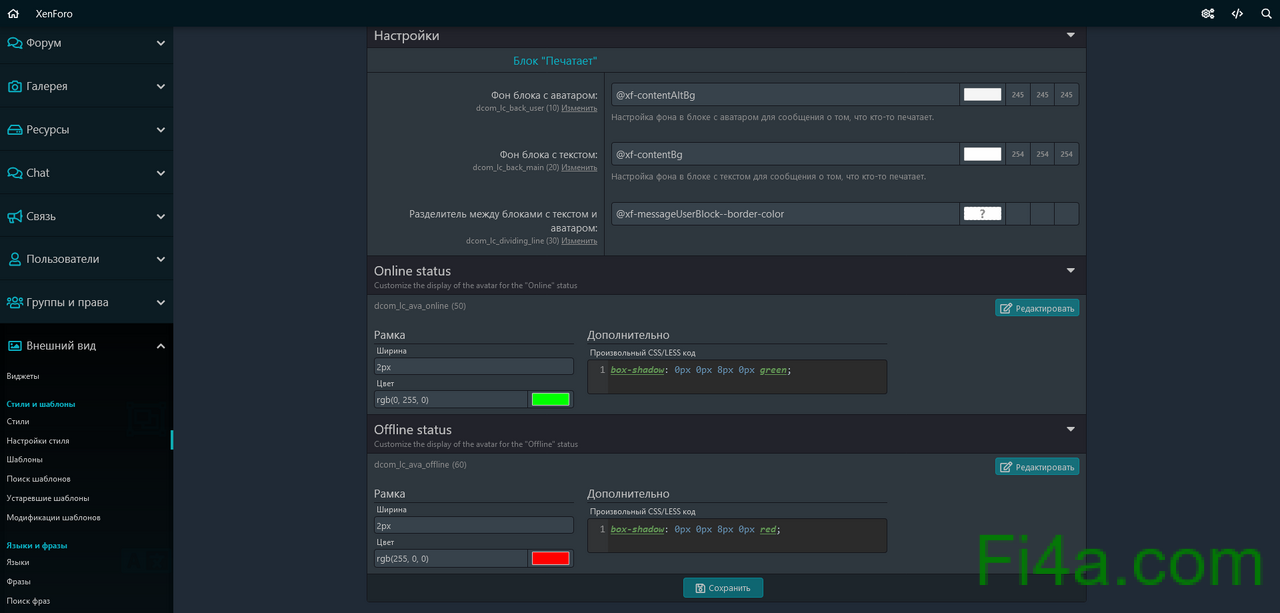
Task: Open Настройки стиля in sidebar
Action: tap(38, 441)
